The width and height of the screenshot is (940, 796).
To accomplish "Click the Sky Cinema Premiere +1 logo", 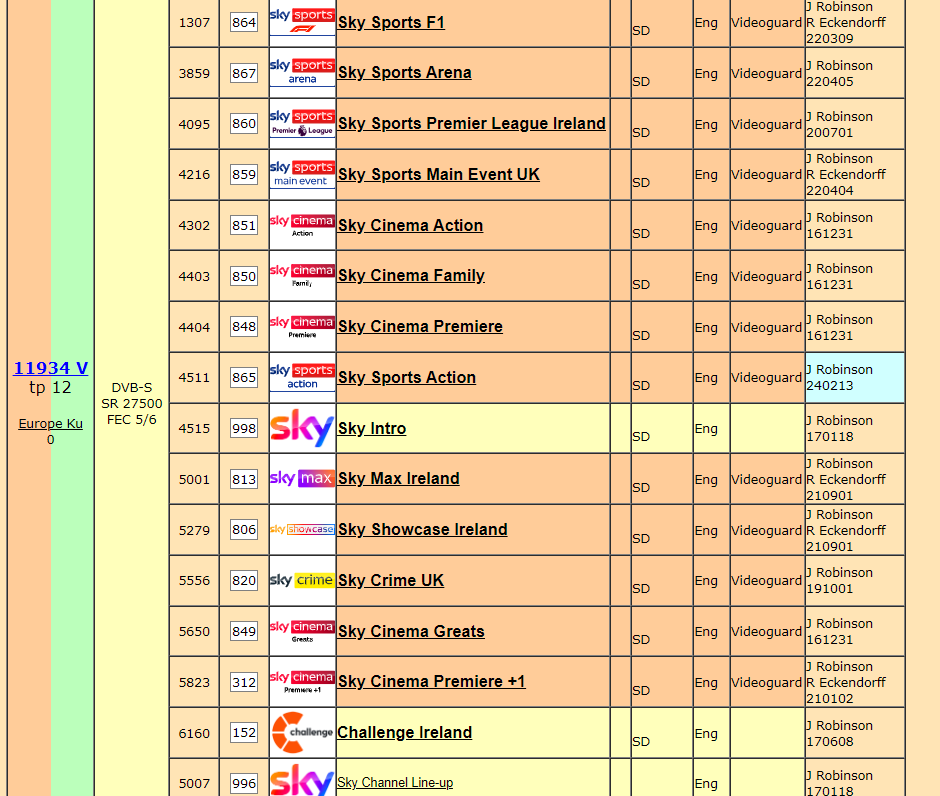I will pyautogui.click(x=302, y=682).
